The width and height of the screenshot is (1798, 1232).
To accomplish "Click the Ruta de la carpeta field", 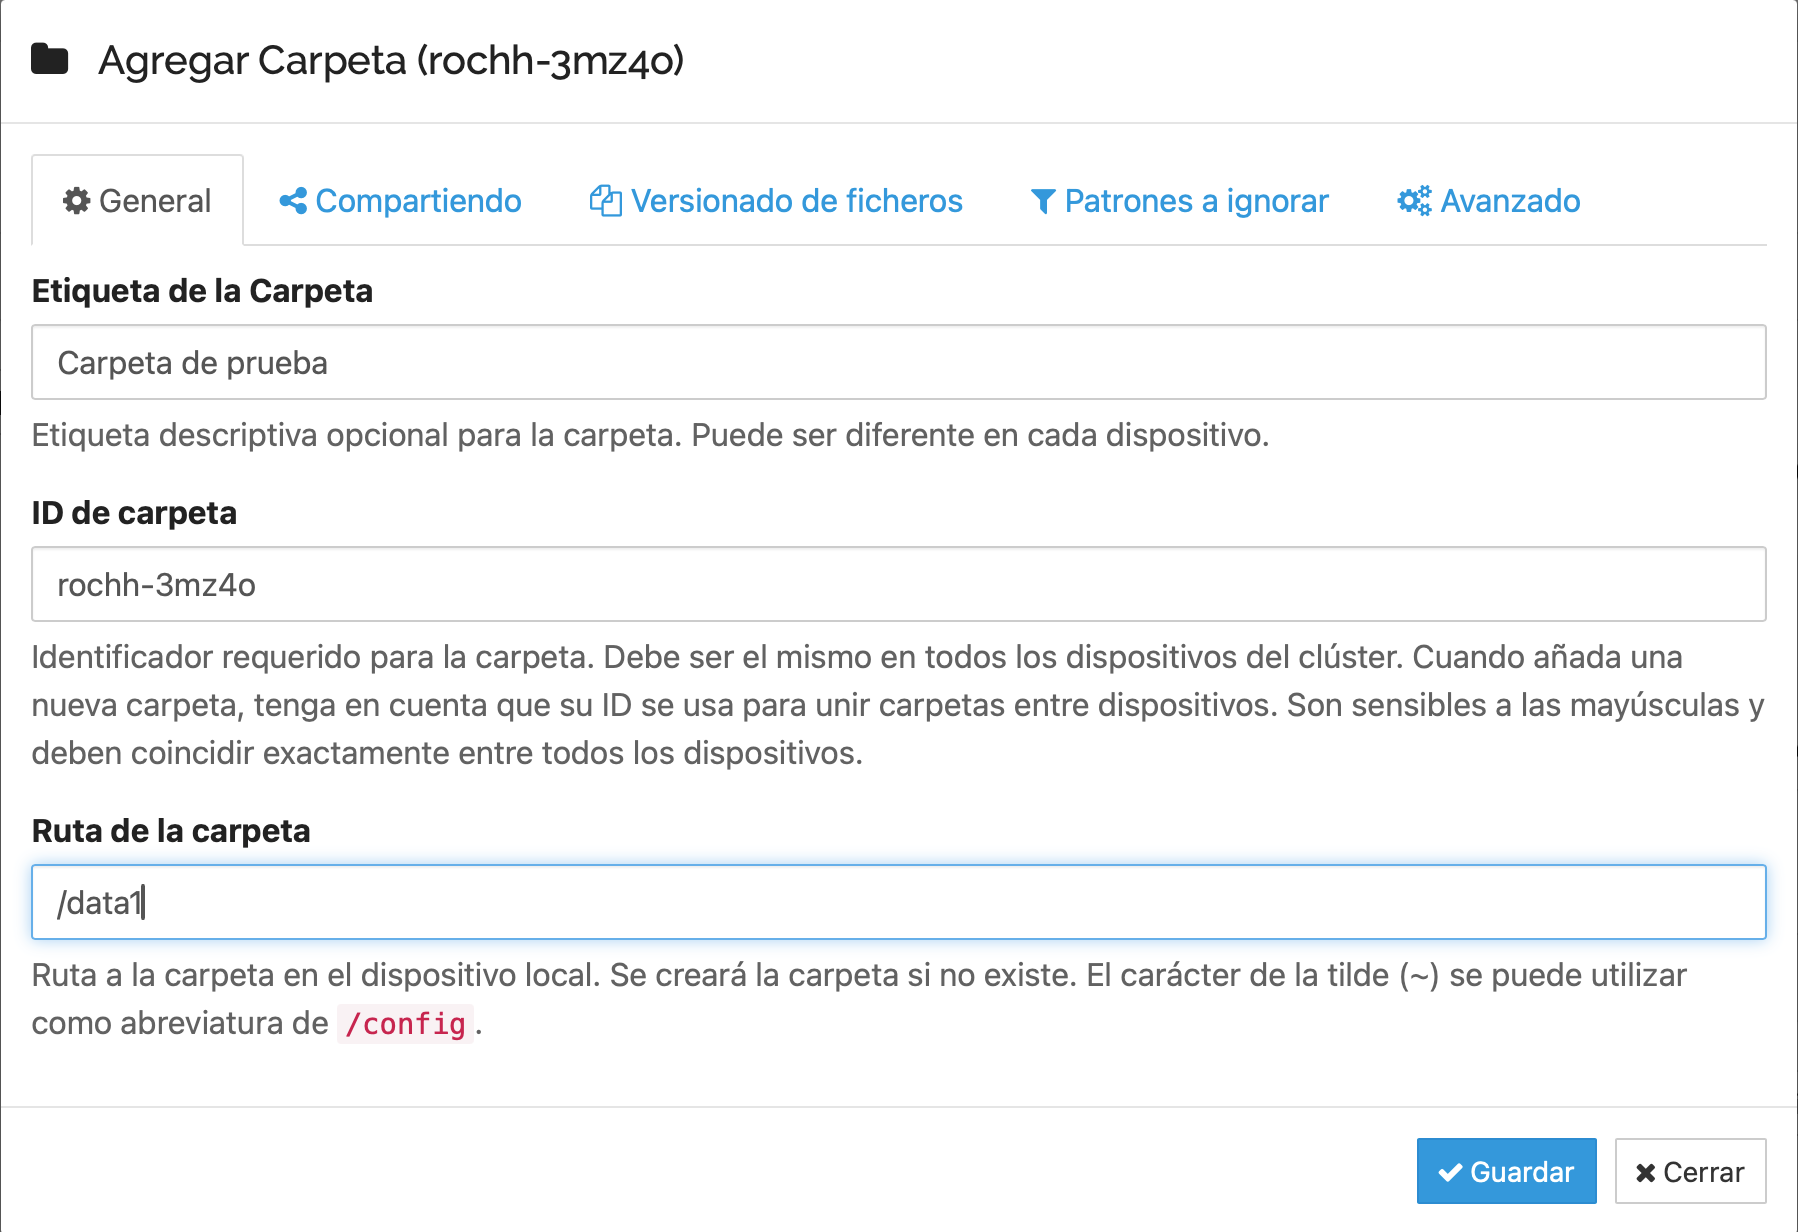I will [x=899, y=902].
